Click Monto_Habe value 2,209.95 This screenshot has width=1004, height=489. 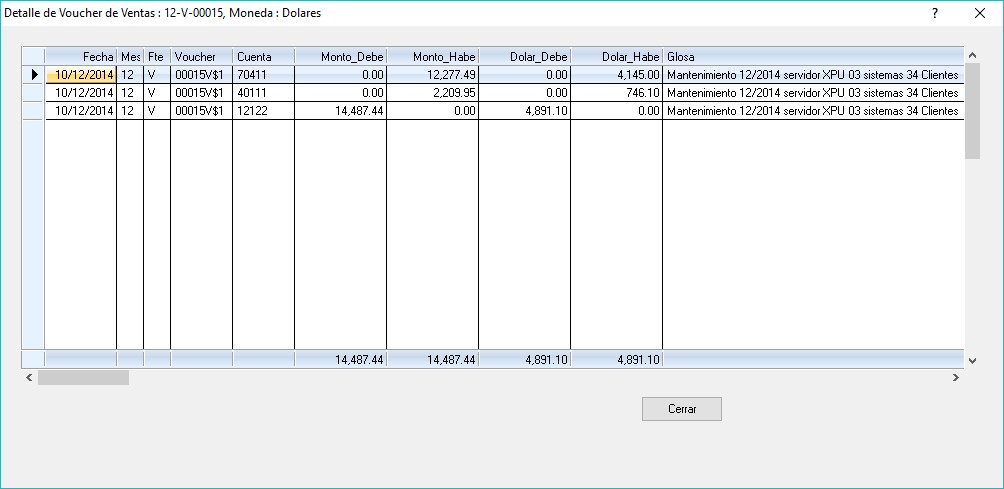click(432, 92)
